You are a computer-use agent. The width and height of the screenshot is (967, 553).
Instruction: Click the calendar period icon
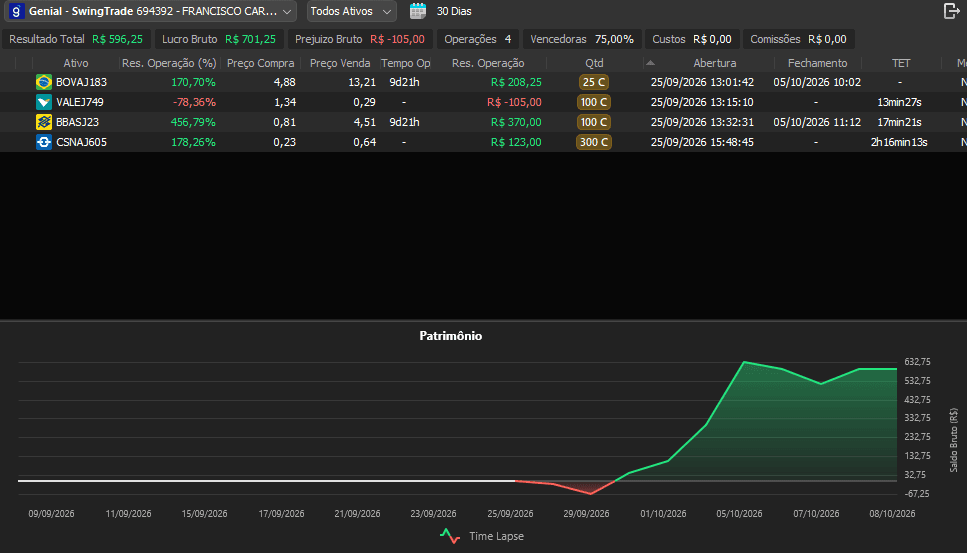point(418,11)
